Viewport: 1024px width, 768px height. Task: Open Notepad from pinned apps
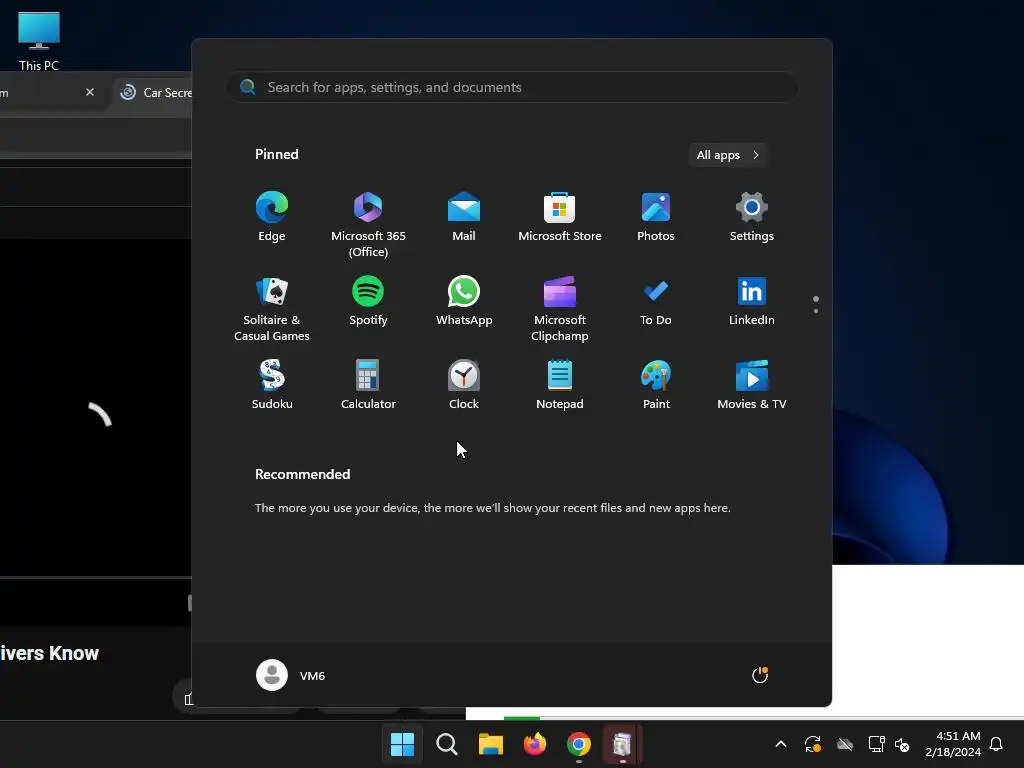[560, 385]
